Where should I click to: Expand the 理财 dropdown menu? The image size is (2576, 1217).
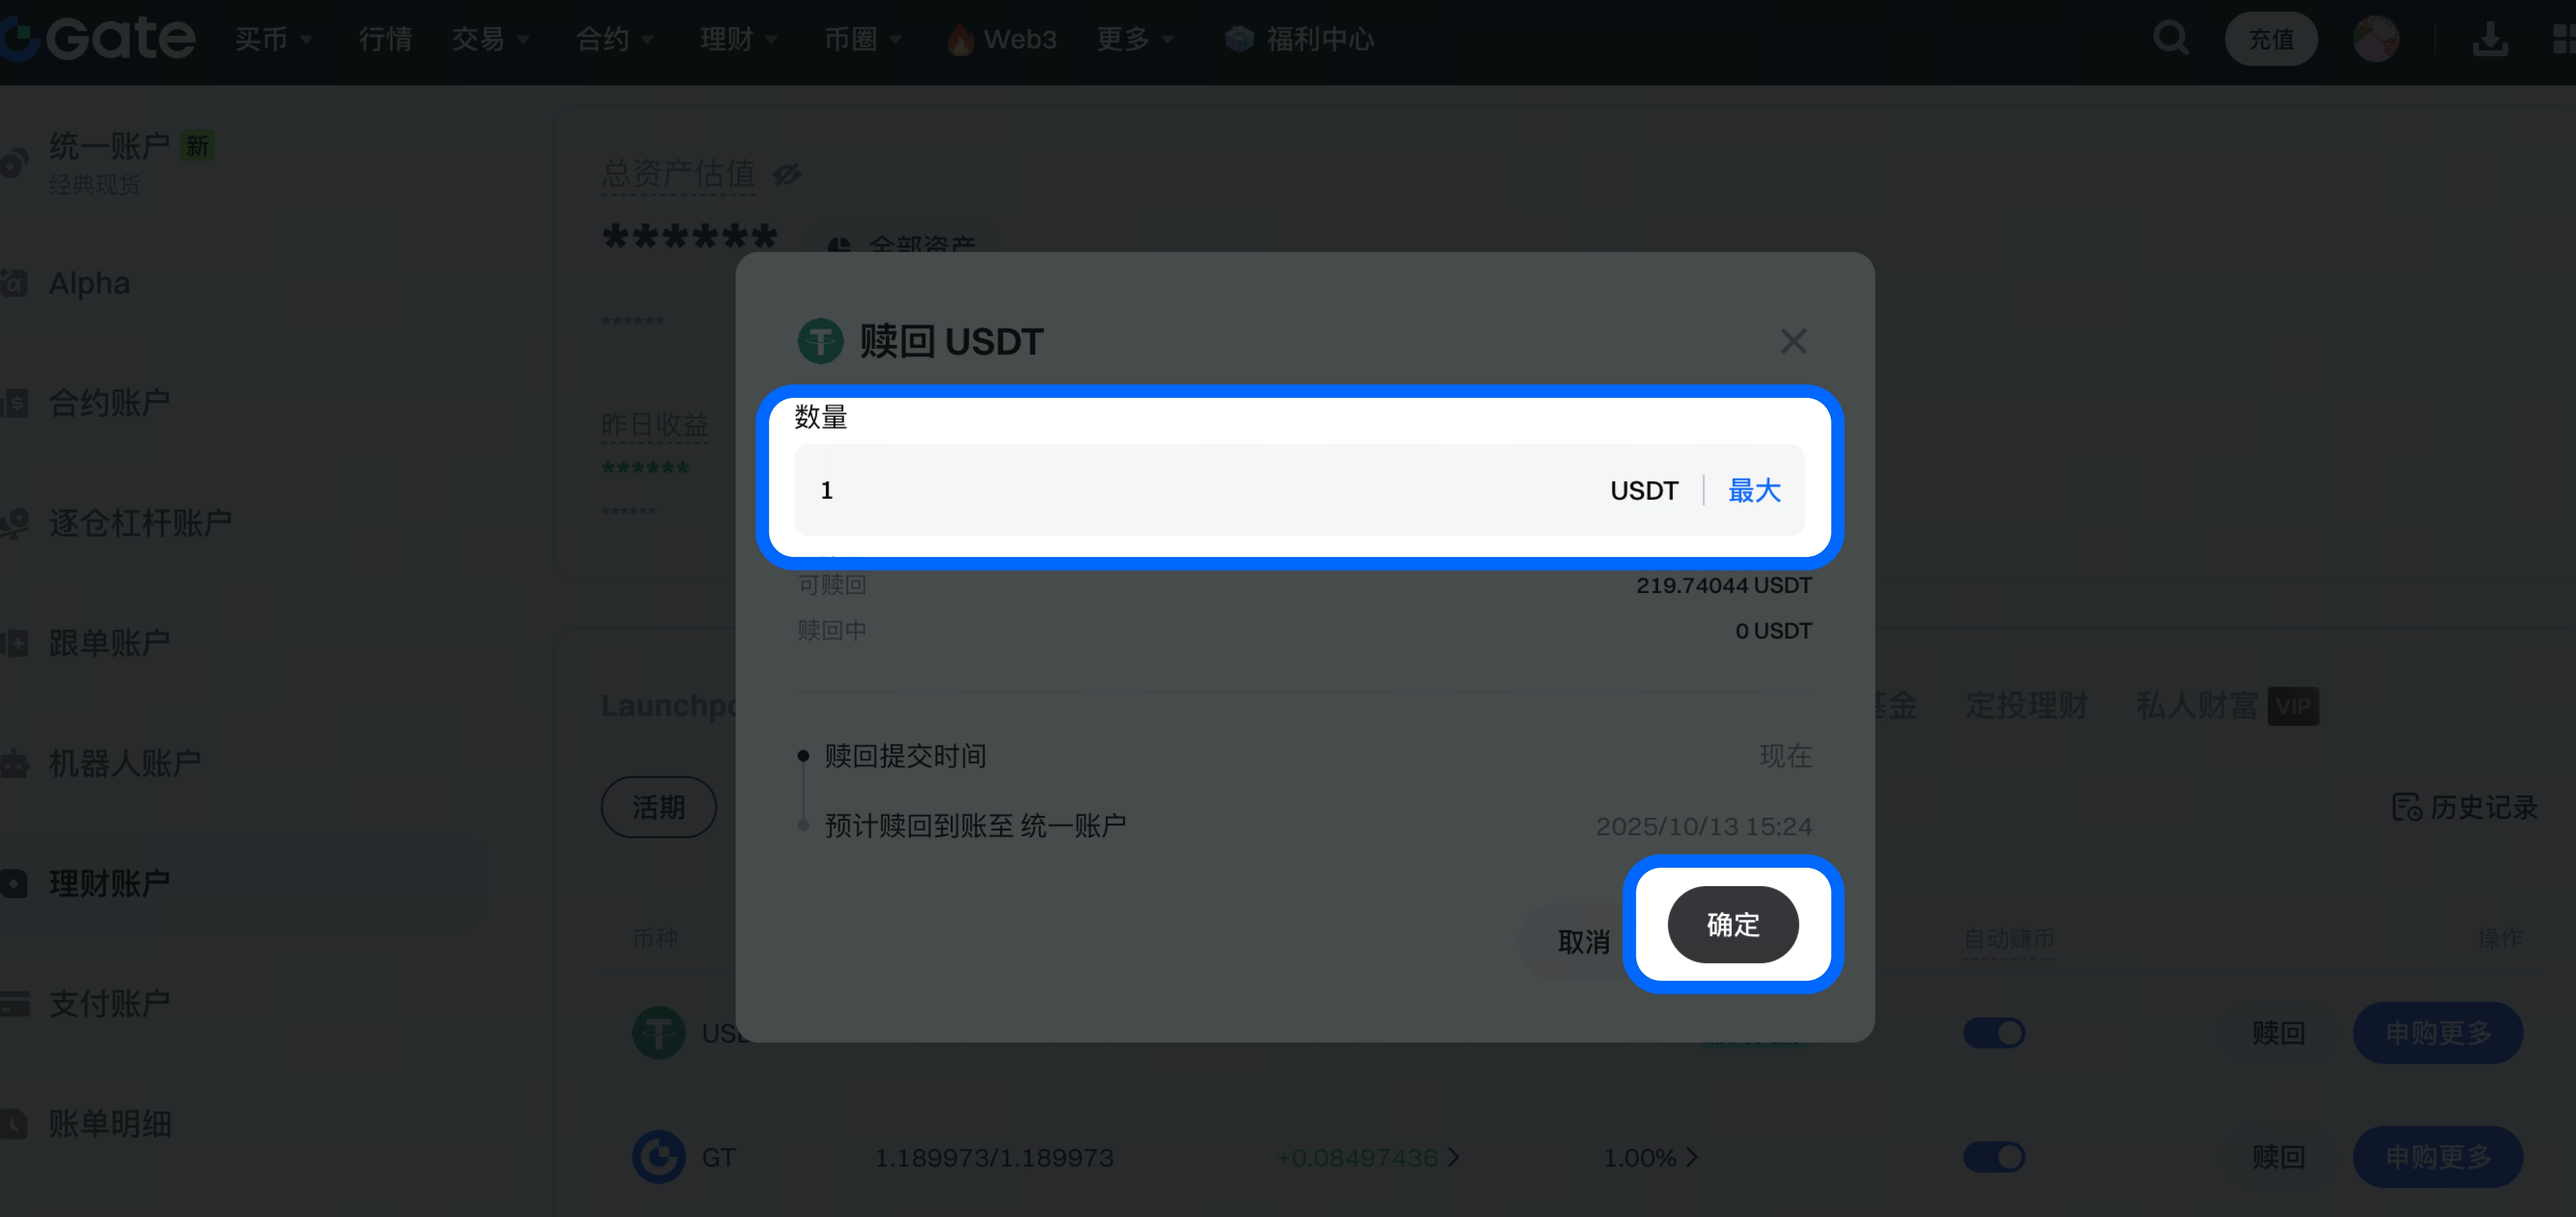739,39
